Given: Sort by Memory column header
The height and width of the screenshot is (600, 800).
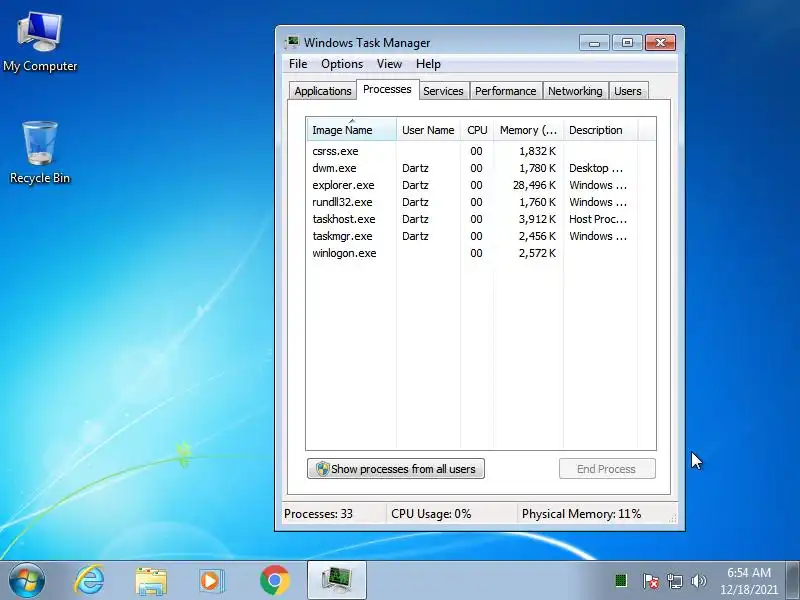Looking at the screenshot, I should click(529, 130).
